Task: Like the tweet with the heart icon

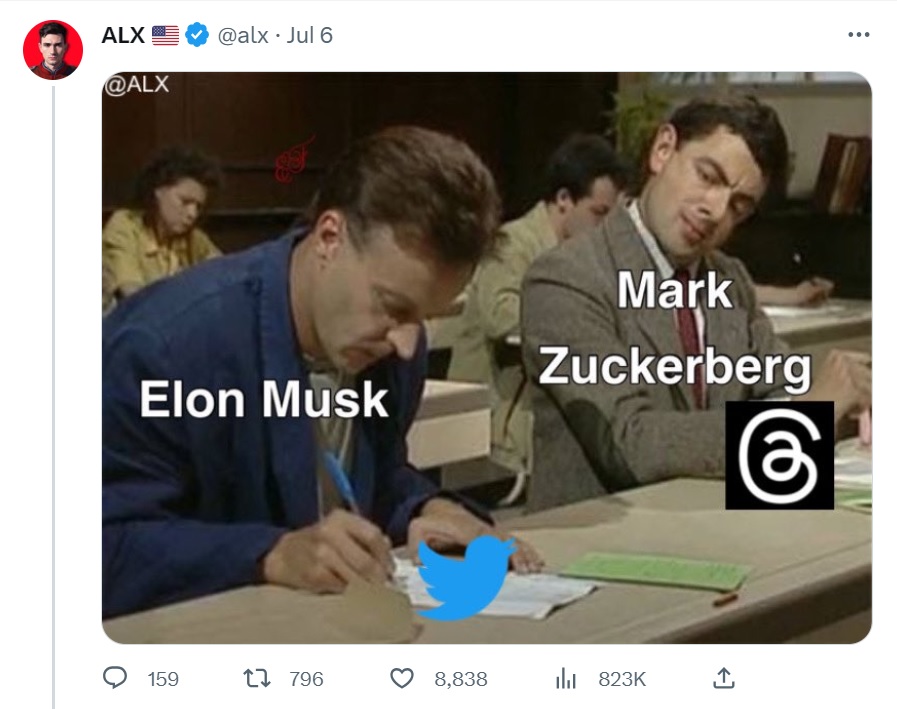Action: click(x=401, y=679)
